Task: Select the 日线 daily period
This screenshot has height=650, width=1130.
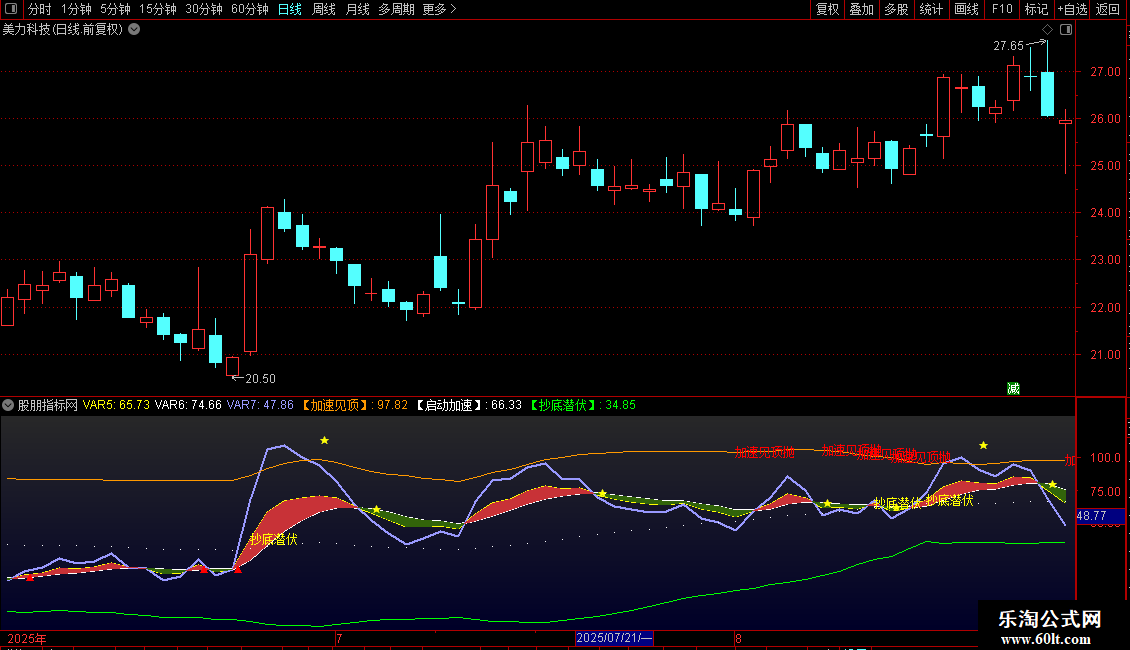Action: (289, 9)
